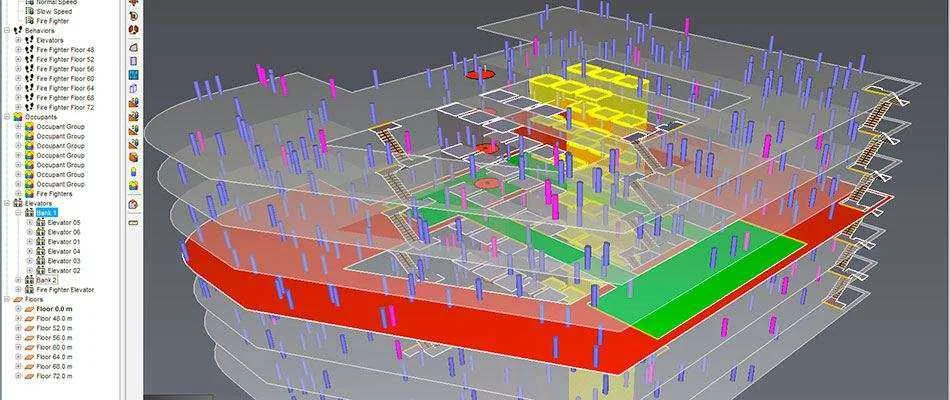Click the floor icon beside Floor 52.0 m
The height and width of the screenshot is (400, 950).
tap(29, 328)
